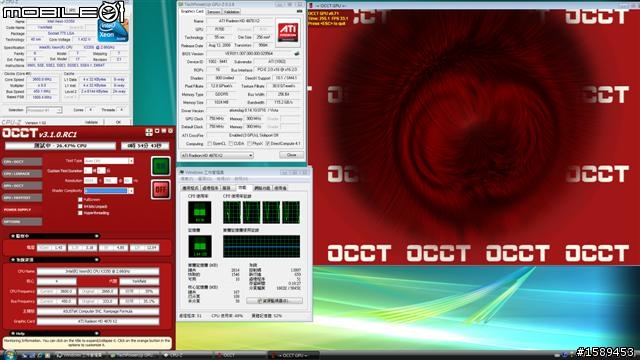Open the Test Type dropdown in OCCT
640x360 pixels.
pyautogui.click(x=109, y=161)
